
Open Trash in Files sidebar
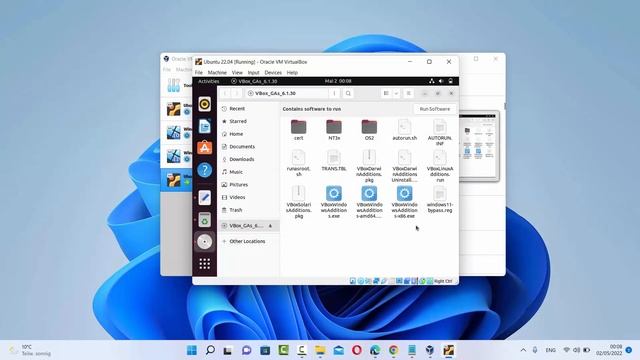click(249, 210)
